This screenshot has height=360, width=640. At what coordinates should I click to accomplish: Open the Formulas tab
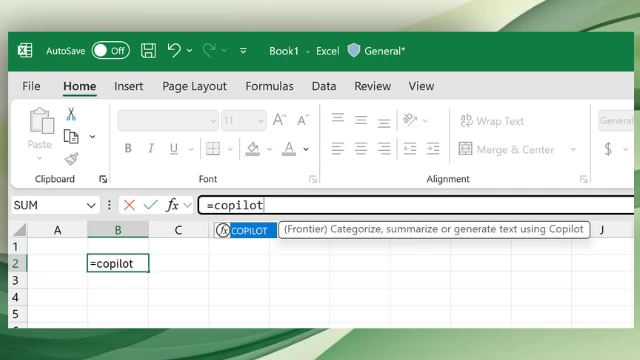[269, 86]
